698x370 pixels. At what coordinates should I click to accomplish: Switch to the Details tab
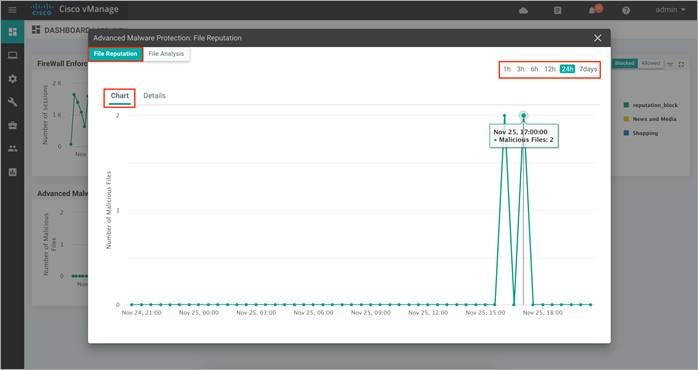(x=154, y=96)
